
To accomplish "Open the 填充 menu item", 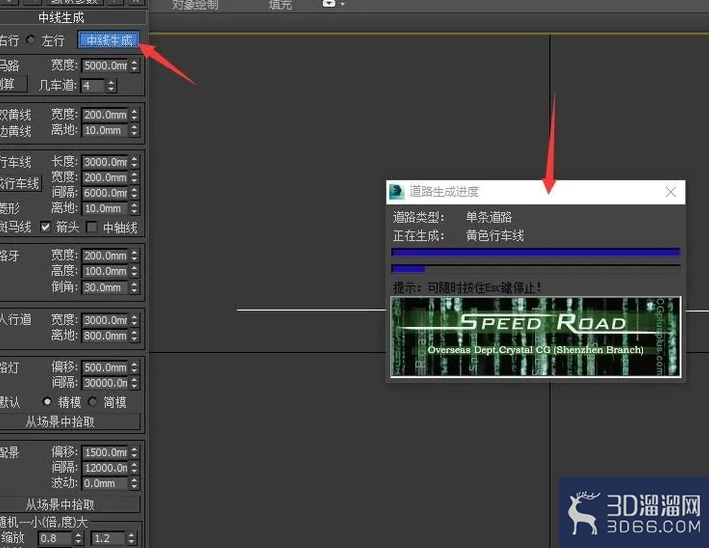I will (x=280, y=5).
